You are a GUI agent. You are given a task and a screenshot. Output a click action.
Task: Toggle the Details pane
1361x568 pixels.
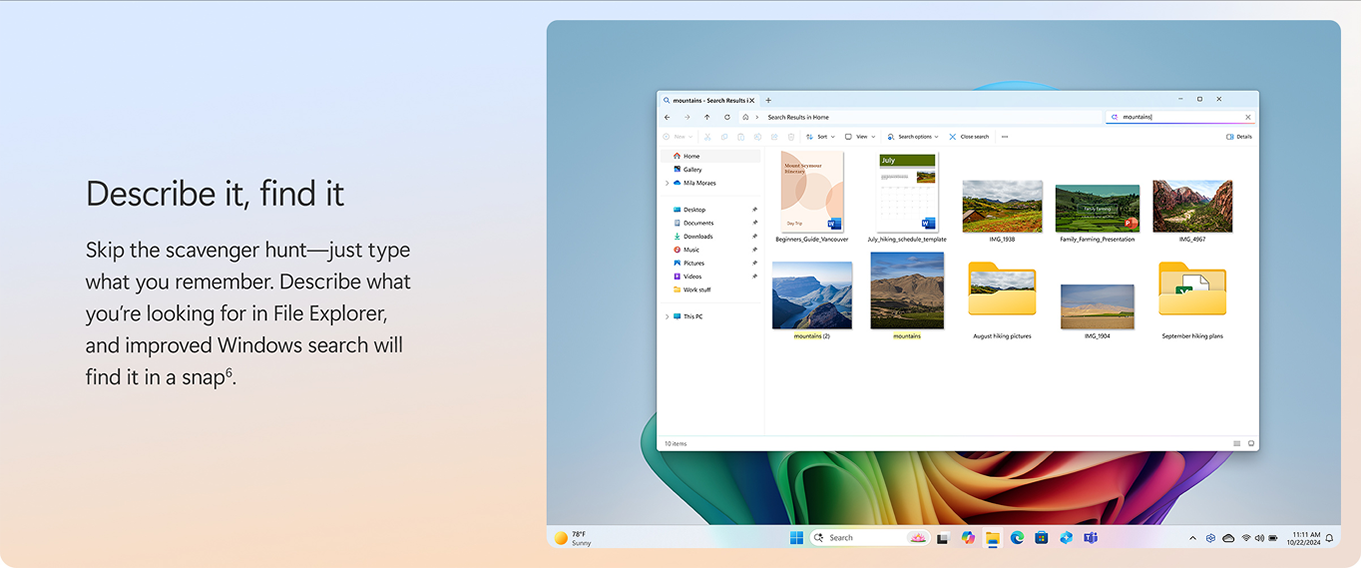click(1238, 137)
